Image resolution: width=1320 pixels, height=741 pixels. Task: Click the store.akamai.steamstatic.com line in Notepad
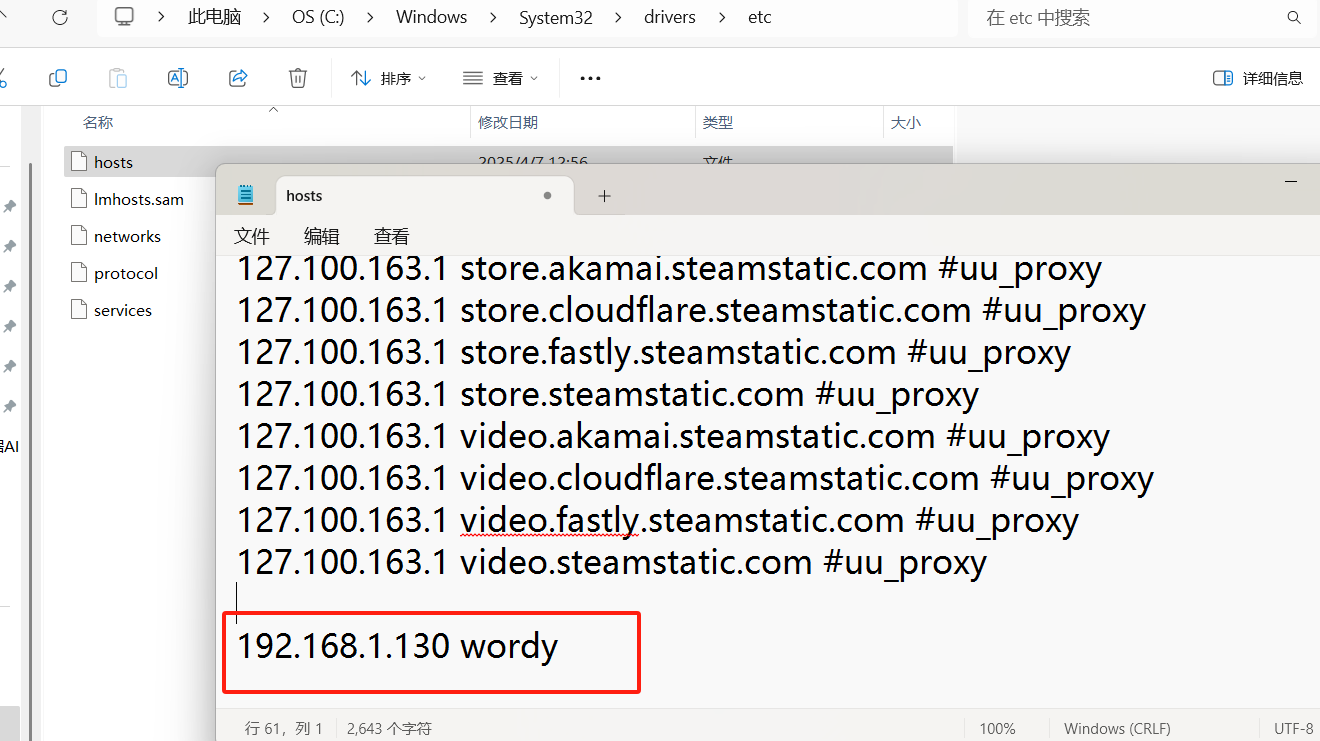[x=669, y=268]
